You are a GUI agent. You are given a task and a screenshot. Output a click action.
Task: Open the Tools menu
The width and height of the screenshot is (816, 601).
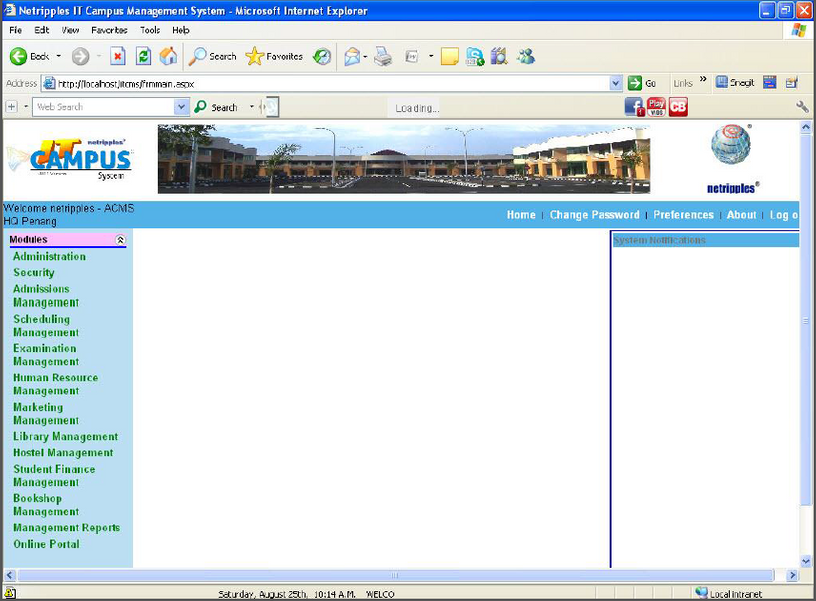tap(150, 30)
